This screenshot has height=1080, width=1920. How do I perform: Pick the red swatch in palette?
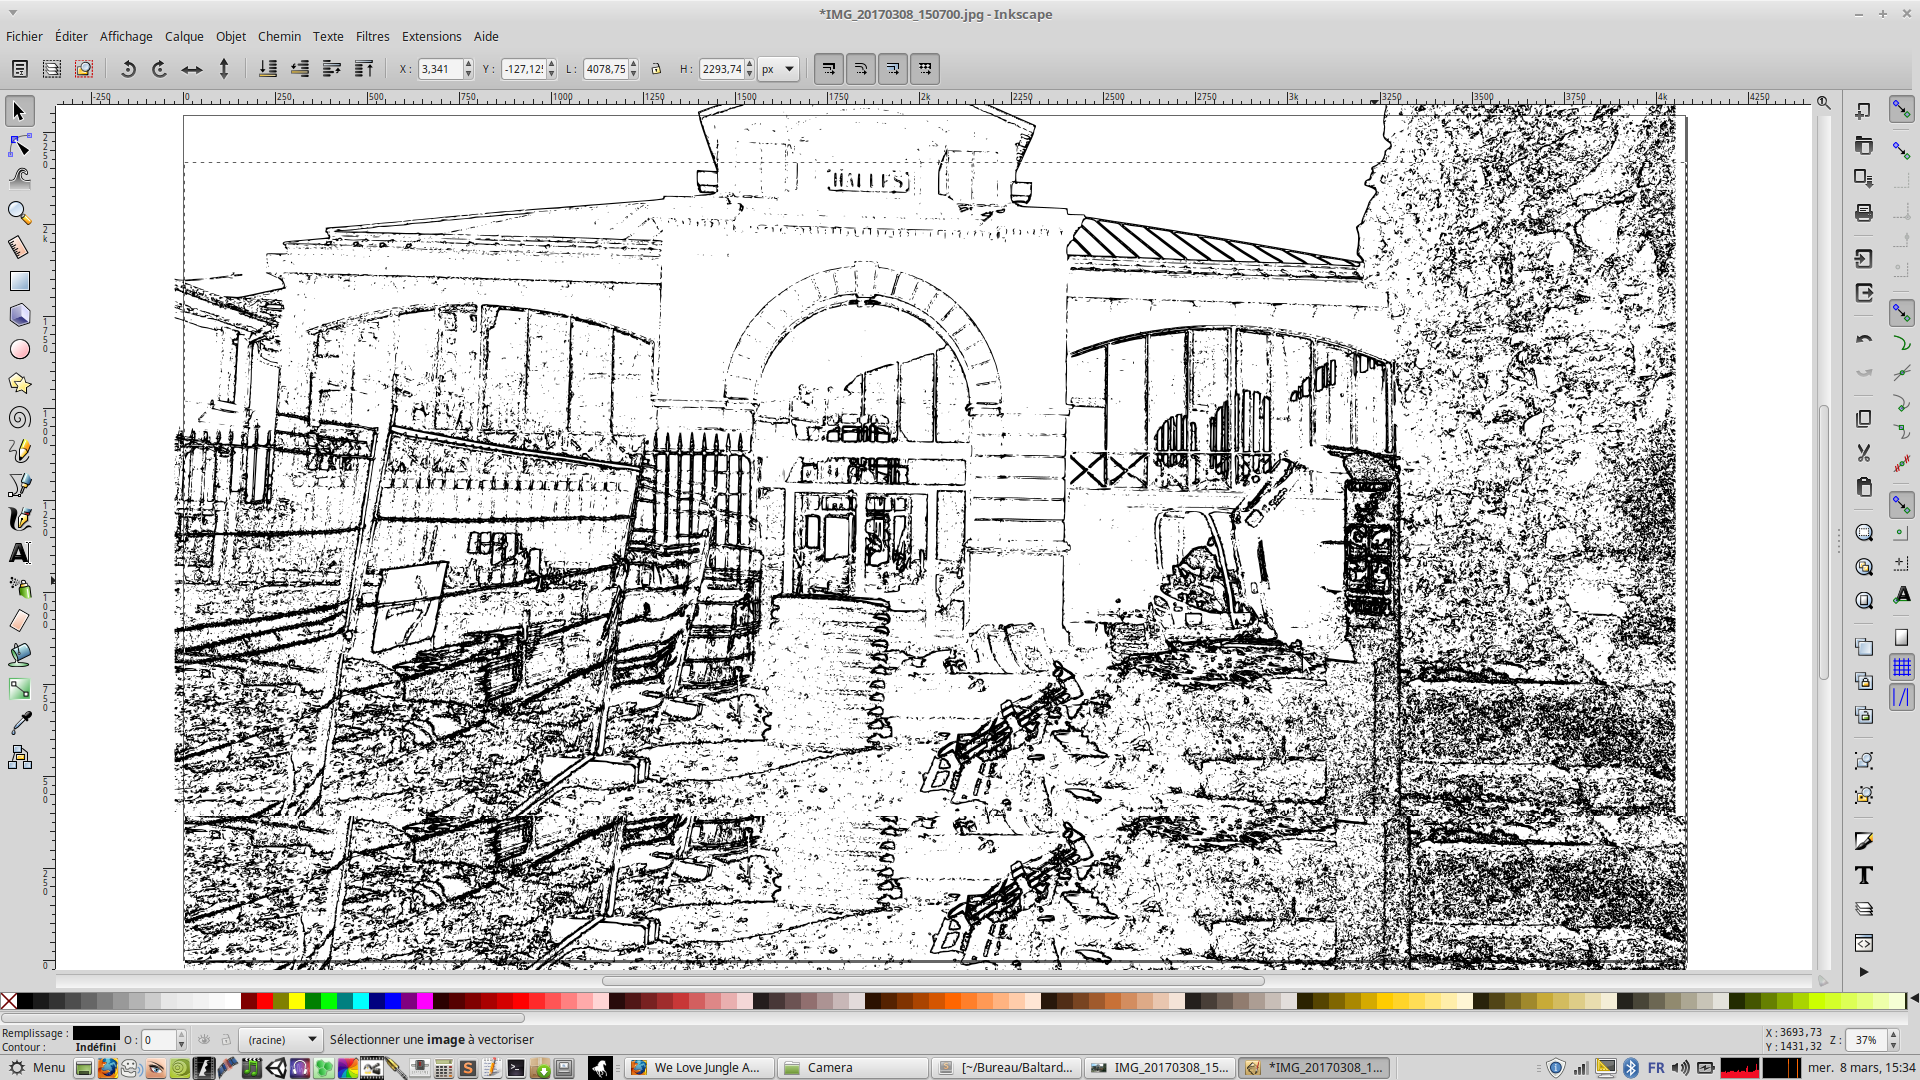(265, 1001)
